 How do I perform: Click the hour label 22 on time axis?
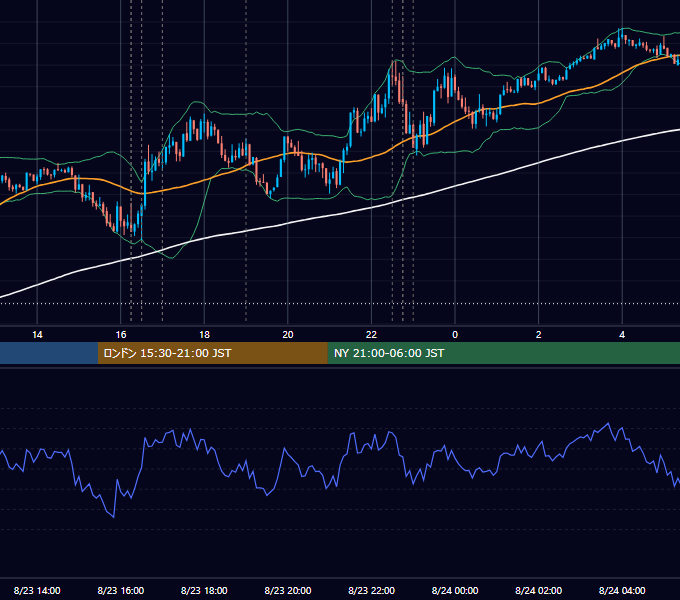371,335
